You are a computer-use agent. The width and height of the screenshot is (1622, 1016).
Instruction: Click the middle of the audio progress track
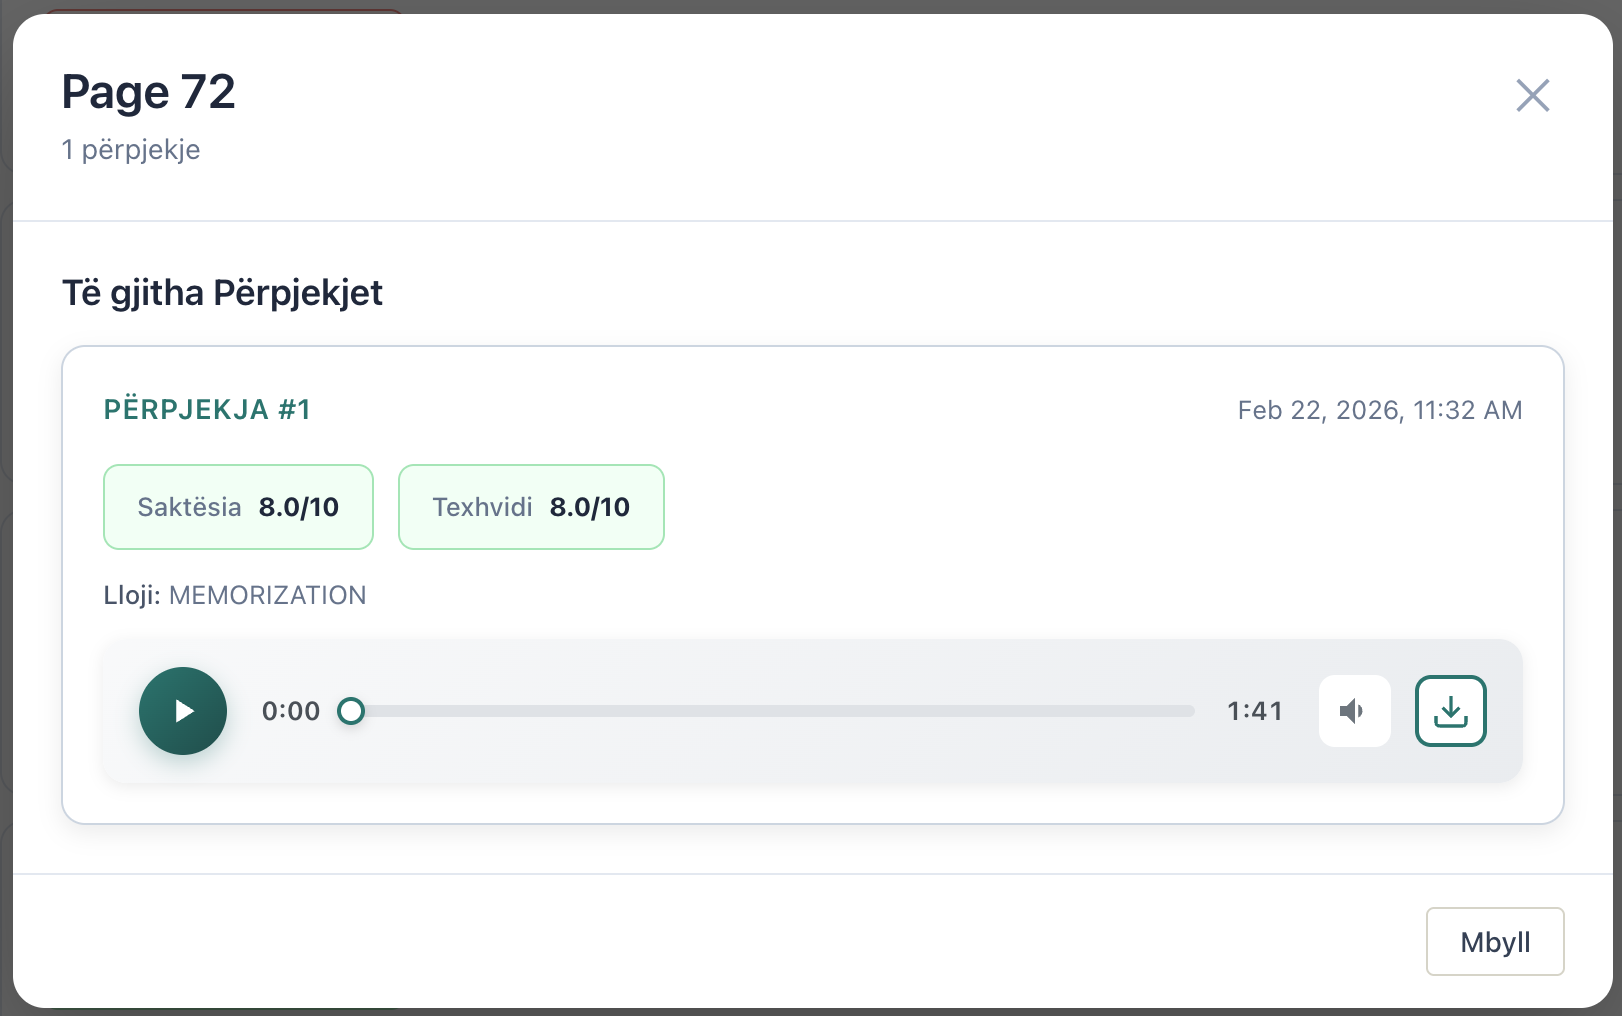coord(773,711)
